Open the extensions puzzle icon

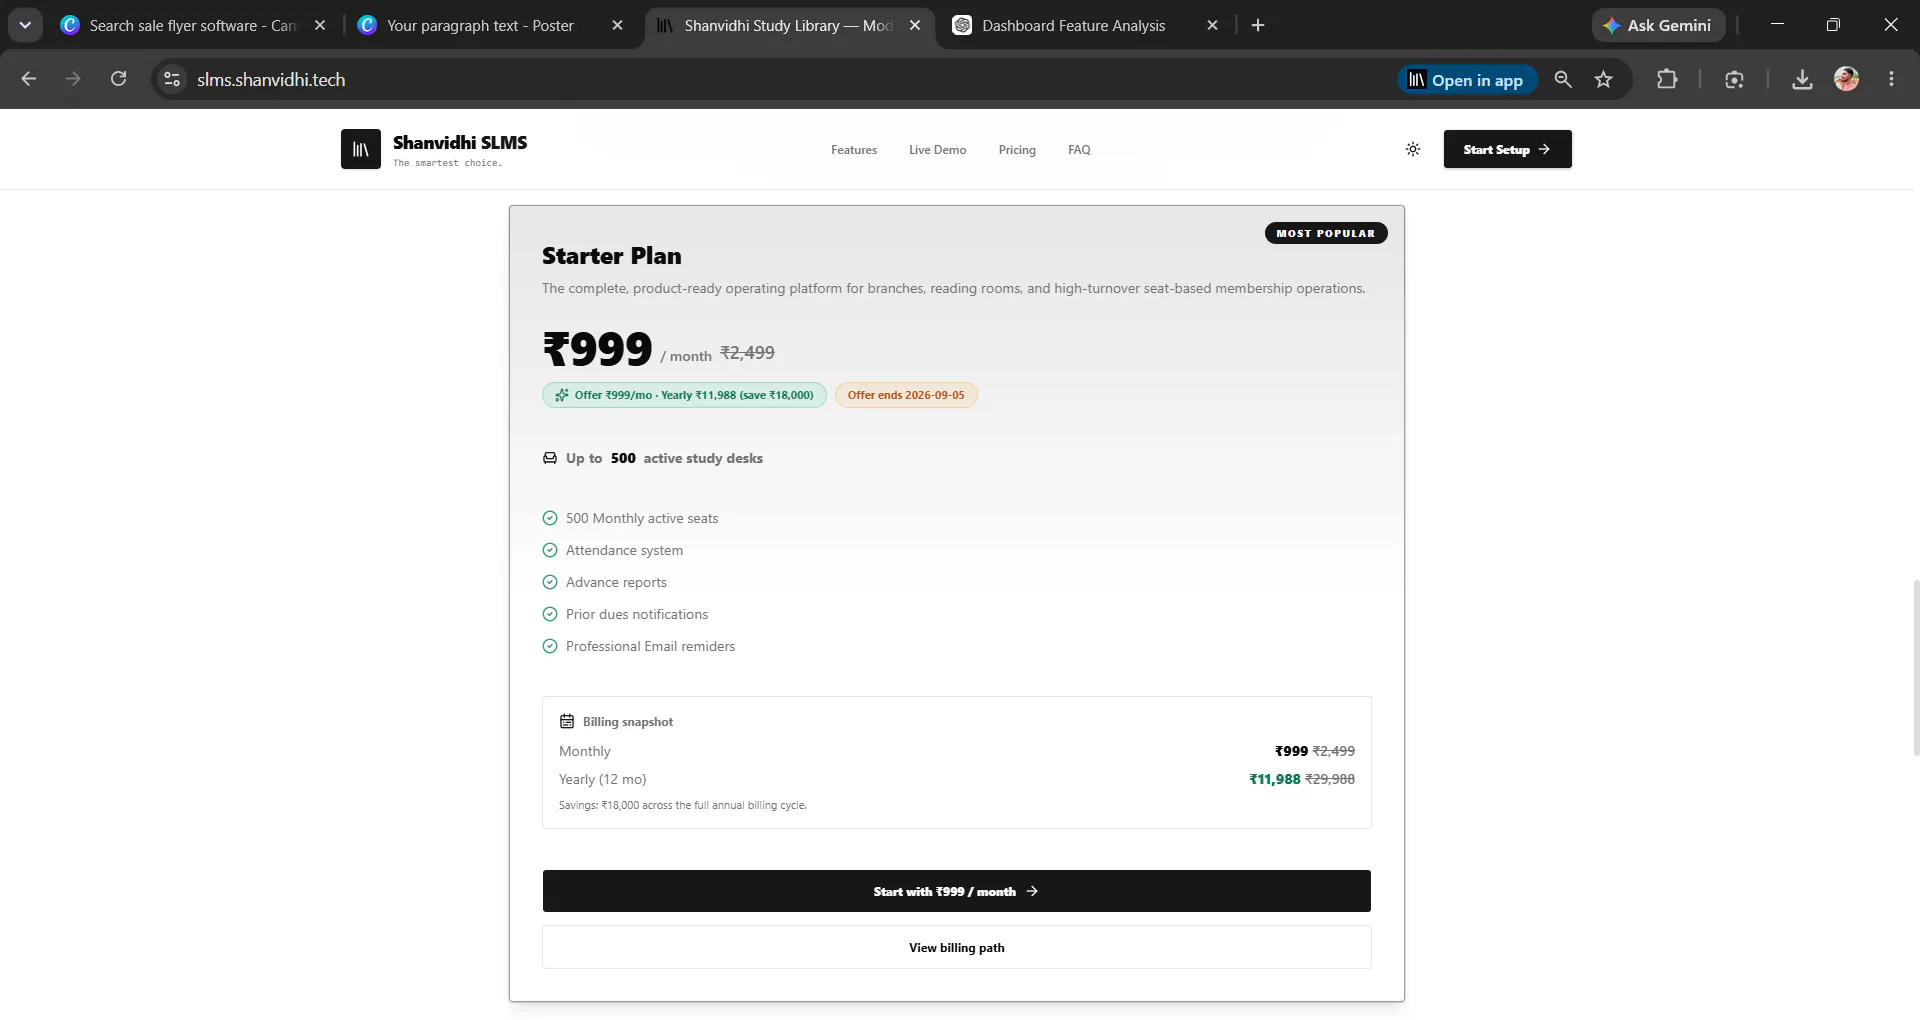tap(1667, 79)
